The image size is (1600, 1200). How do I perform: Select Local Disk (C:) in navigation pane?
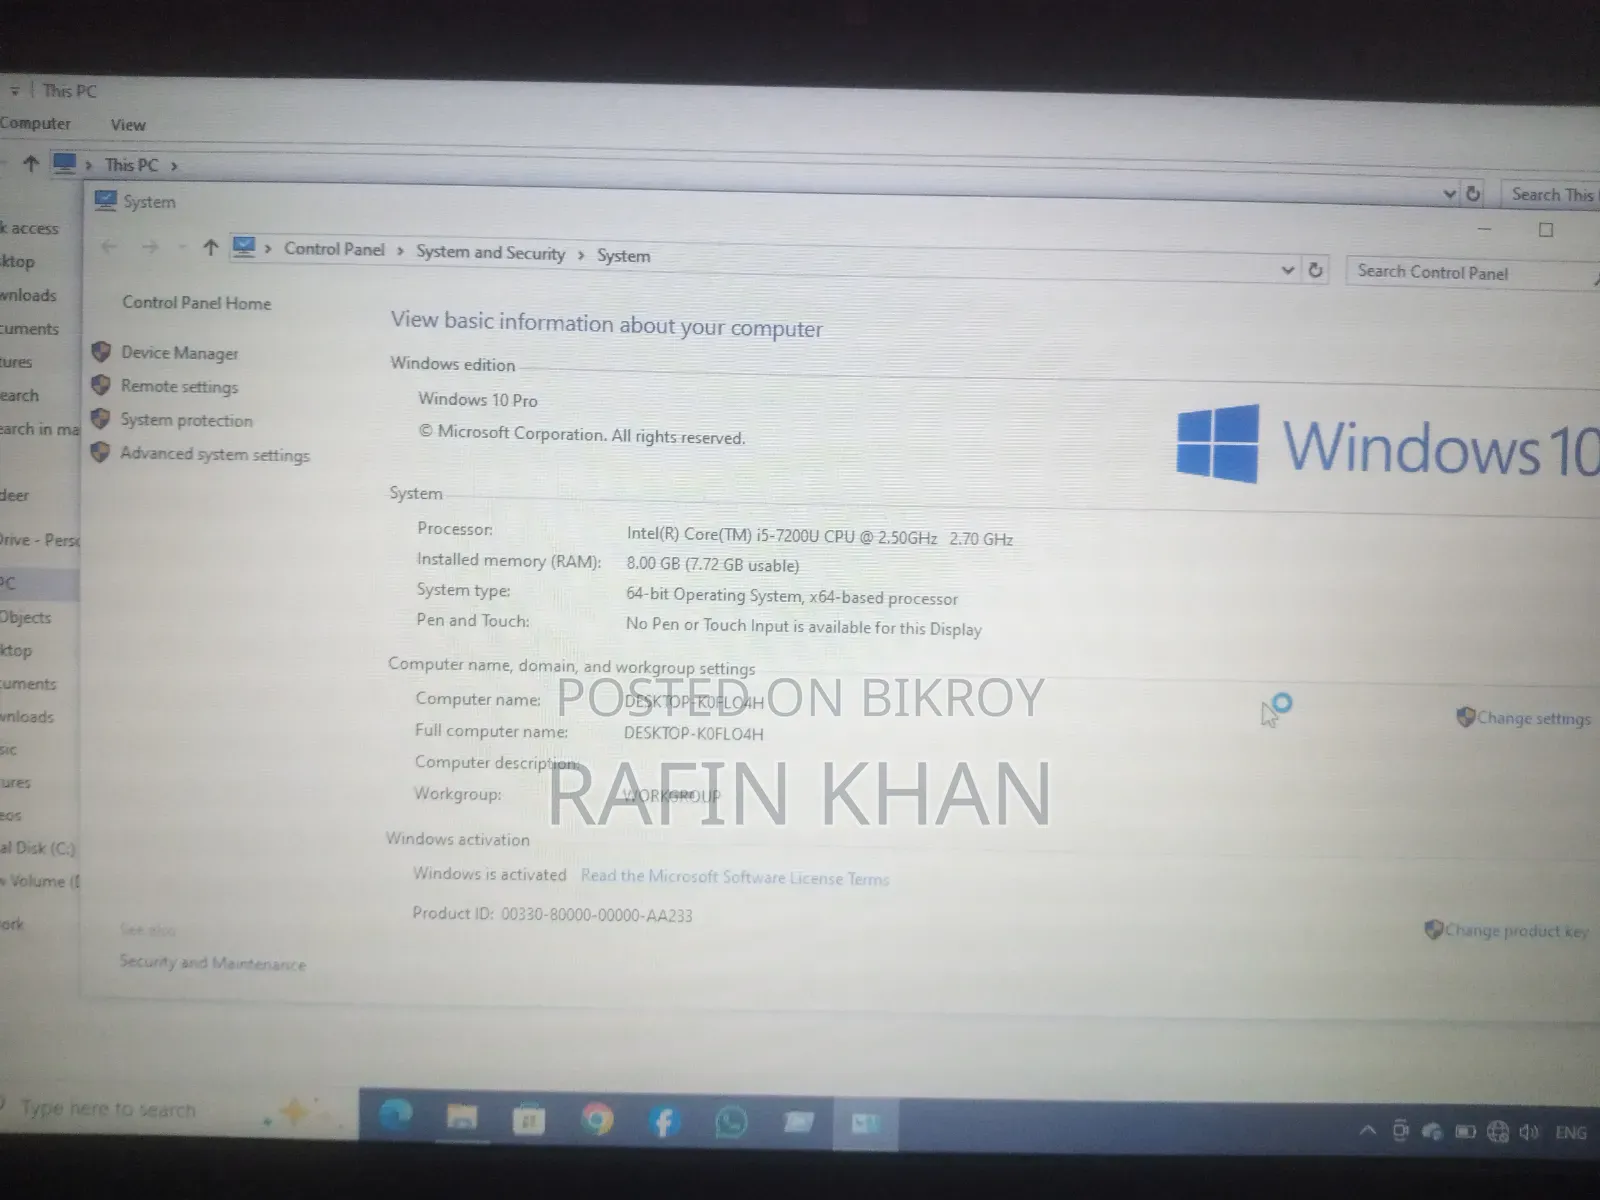coord(38,848)
